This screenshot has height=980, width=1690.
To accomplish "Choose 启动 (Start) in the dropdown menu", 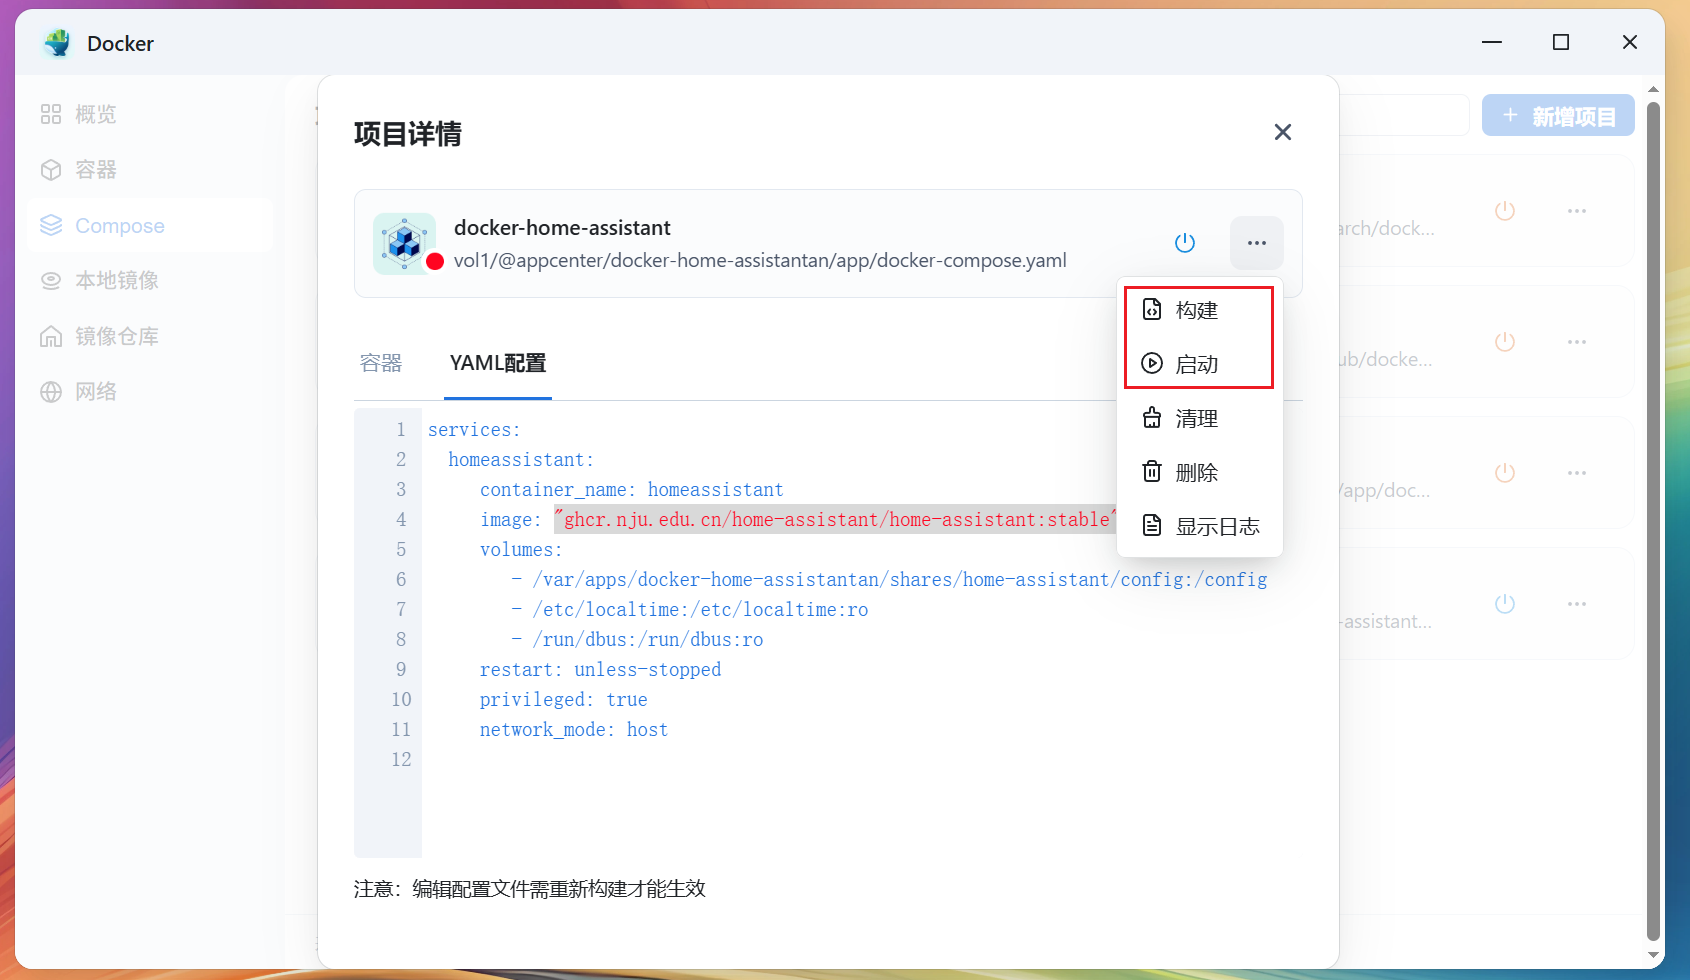I will 1197,364.
